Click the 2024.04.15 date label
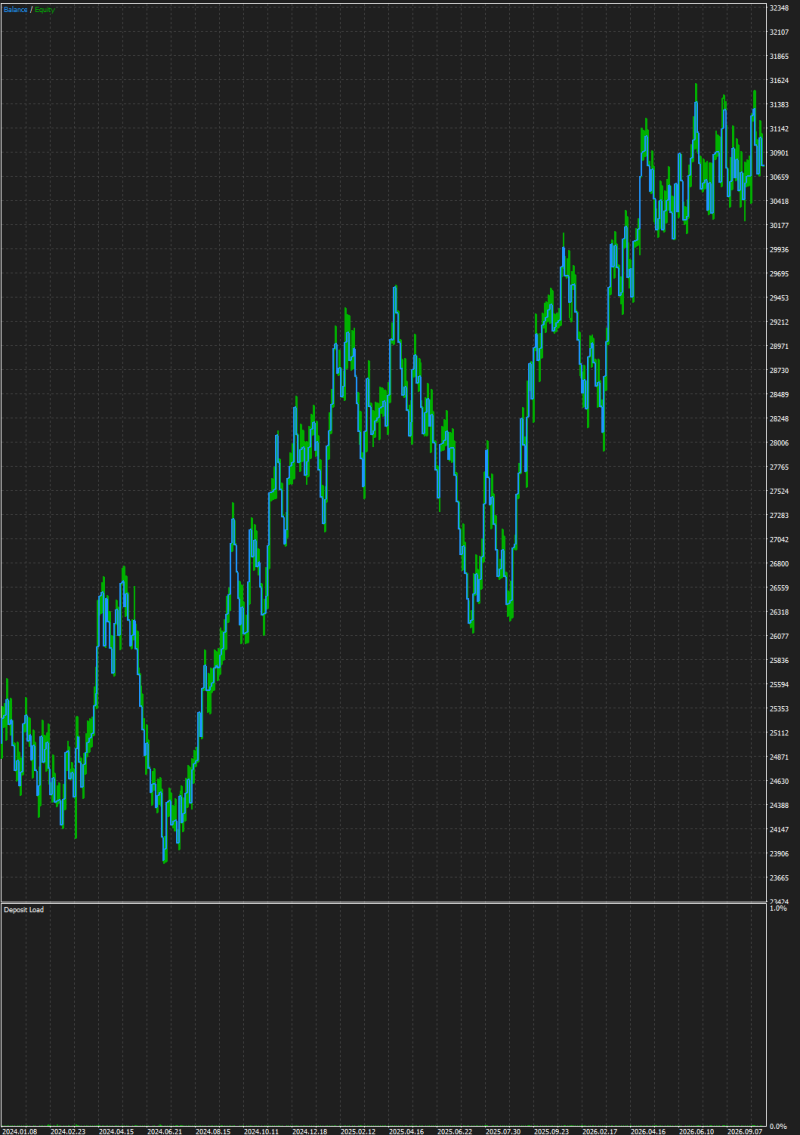Viewport: 800px width, 1135px height. 117,1131
